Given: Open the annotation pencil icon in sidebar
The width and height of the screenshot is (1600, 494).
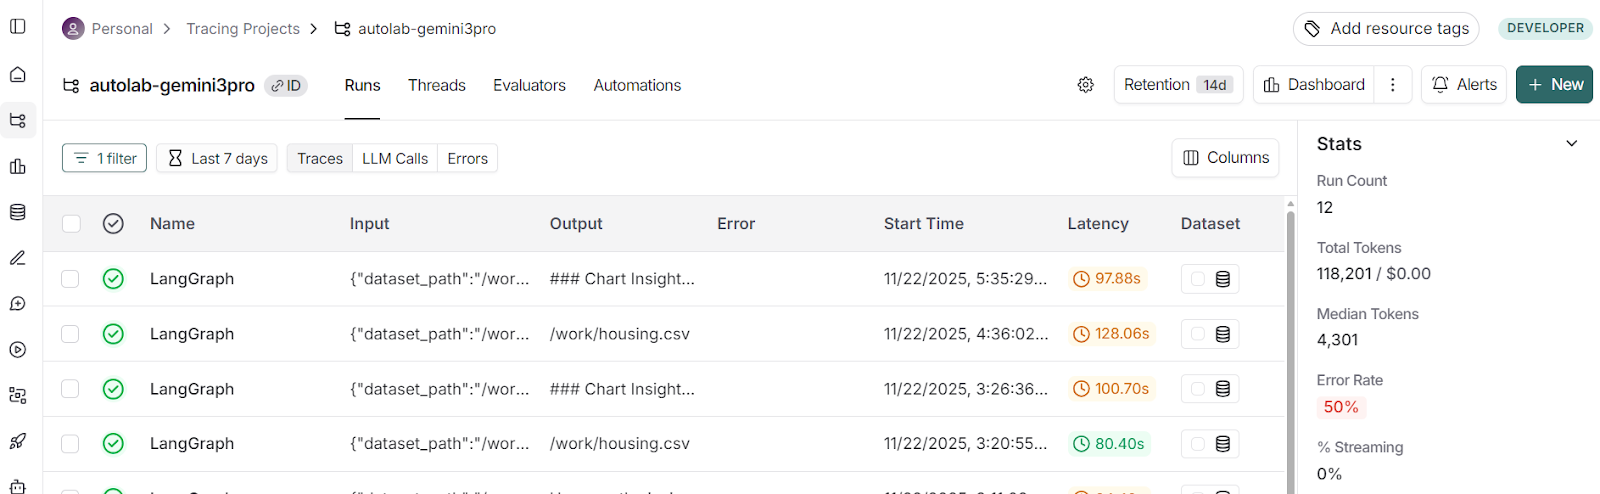Looking at the screenshot, I should coord(18,258).
